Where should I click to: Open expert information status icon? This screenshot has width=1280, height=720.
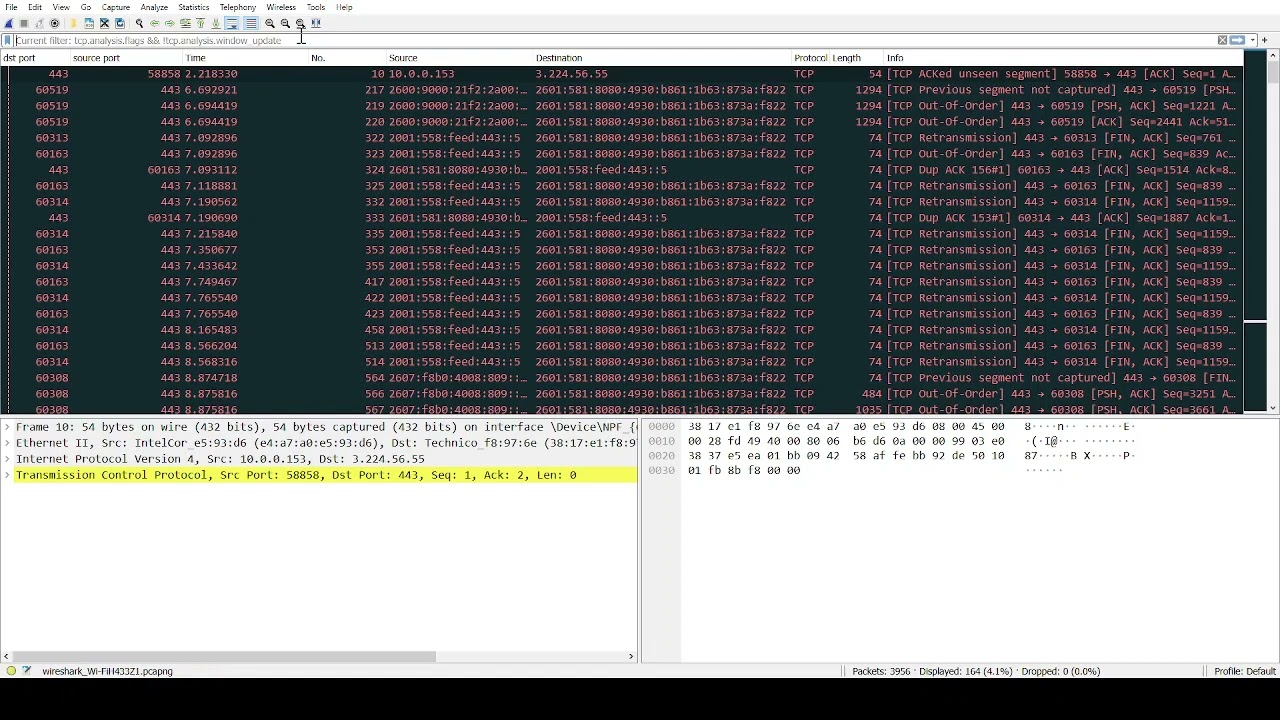pos(11,671)
